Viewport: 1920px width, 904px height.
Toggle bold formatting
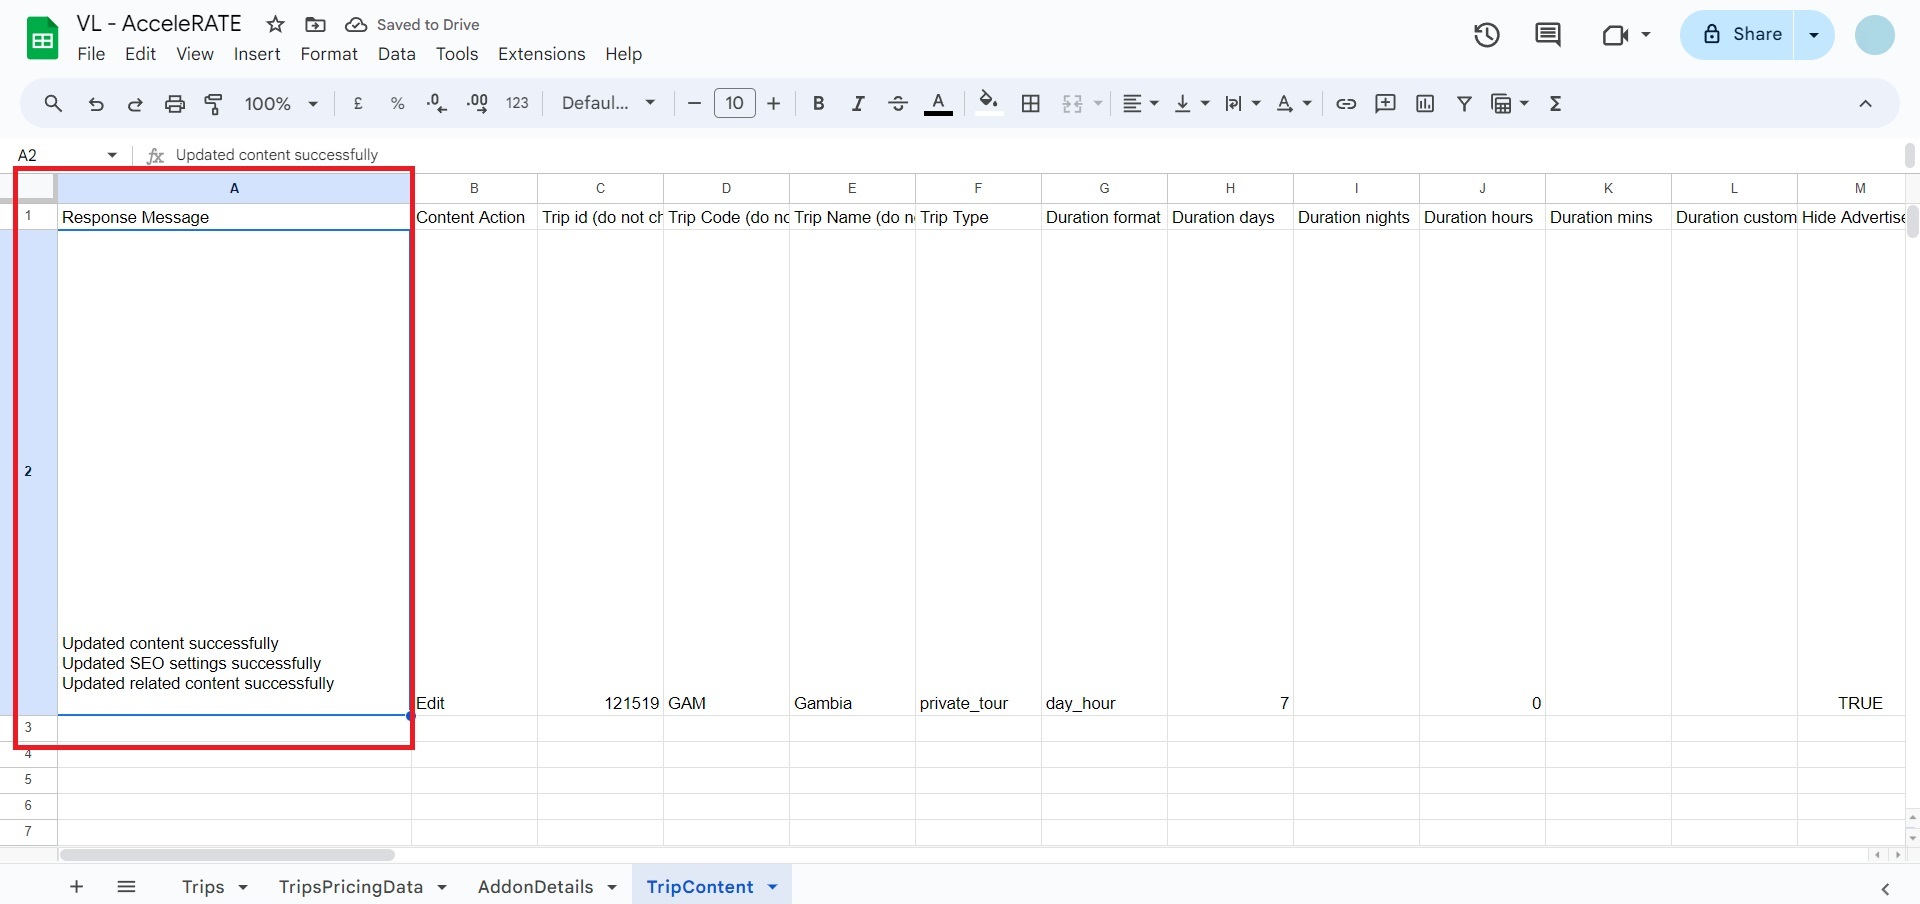click(x=818, y=103)
